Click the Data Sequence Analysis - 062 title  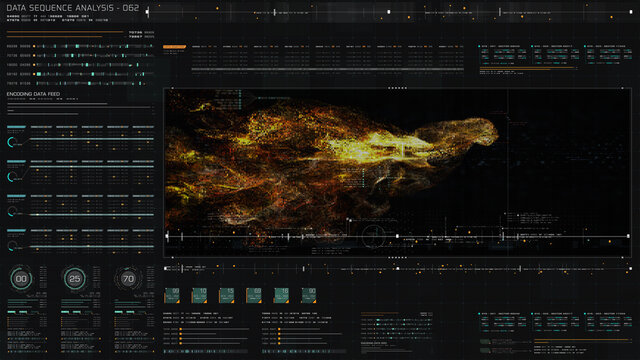coord(73,8)
